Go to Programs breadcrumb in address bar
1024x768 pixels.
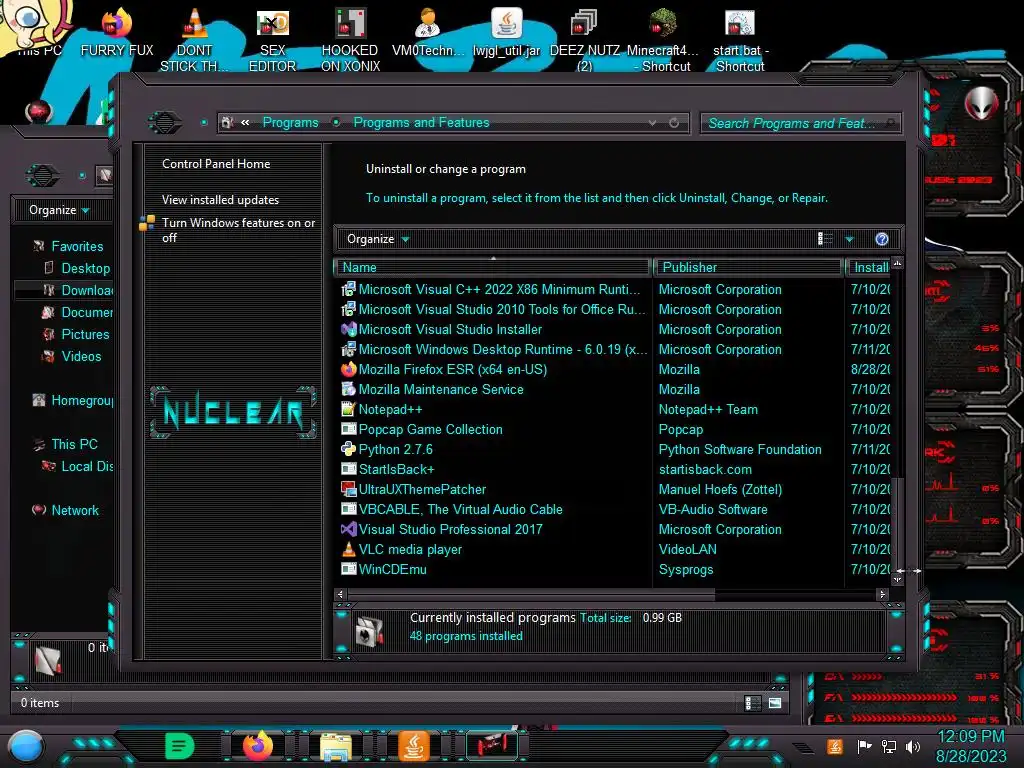(291, 122)
